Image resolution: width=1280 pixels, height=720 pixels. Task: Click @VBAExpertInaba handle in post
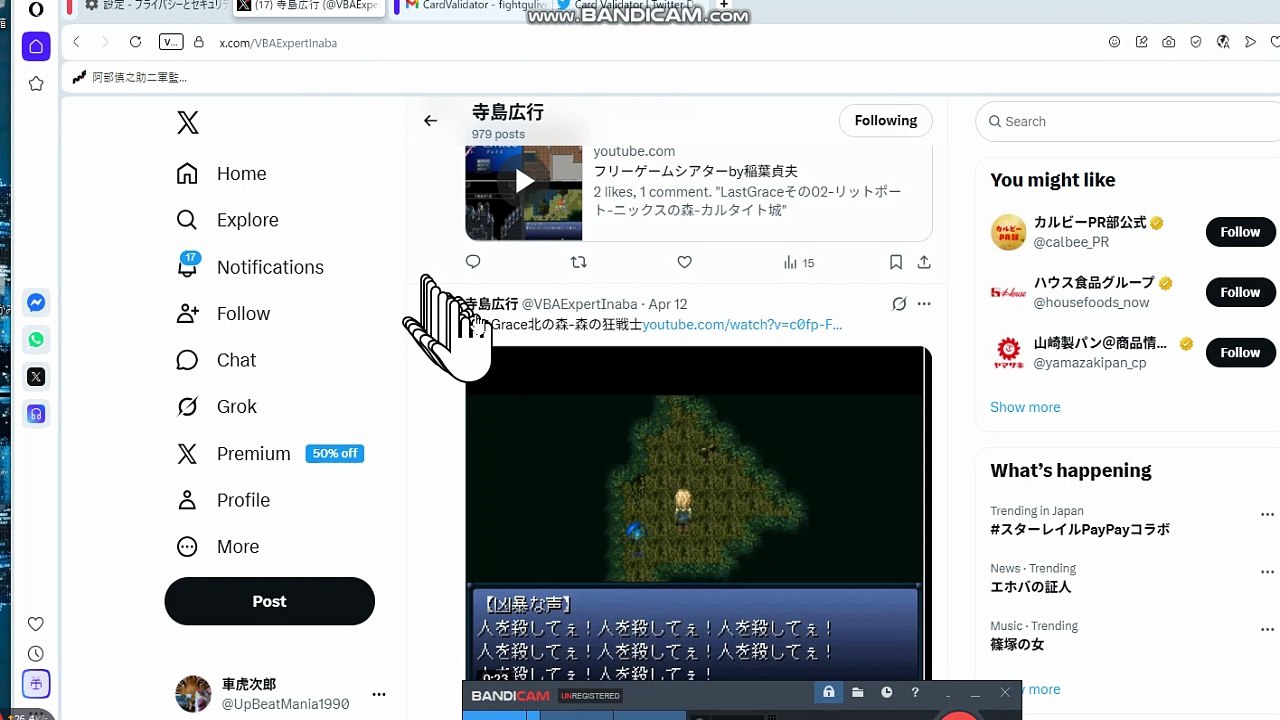[x=579, y=304]
